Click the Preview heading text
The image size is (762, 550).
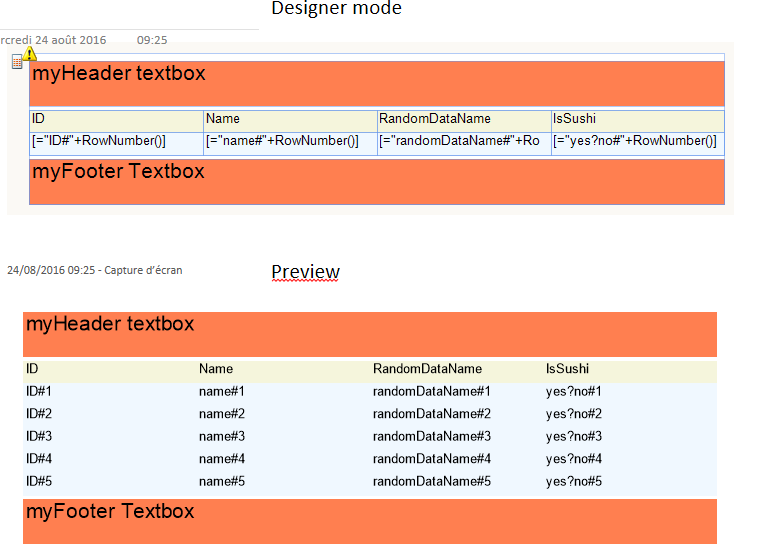[x=305, y=272]
